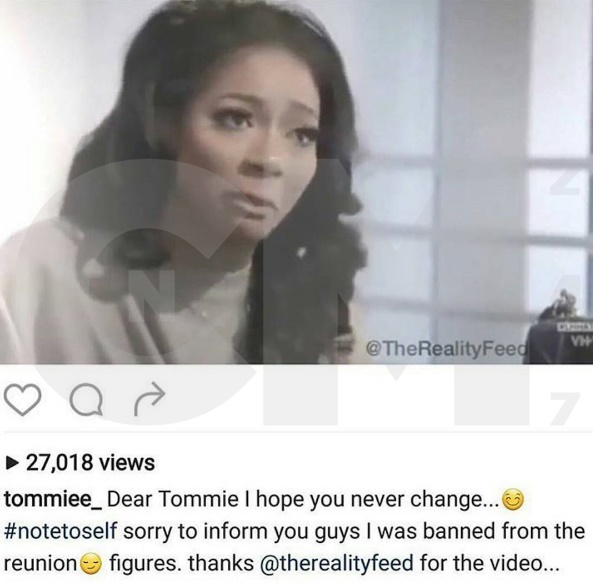Click the smiling emoji after 'never change...'
The image size is (593, 585).
[512, 500]
